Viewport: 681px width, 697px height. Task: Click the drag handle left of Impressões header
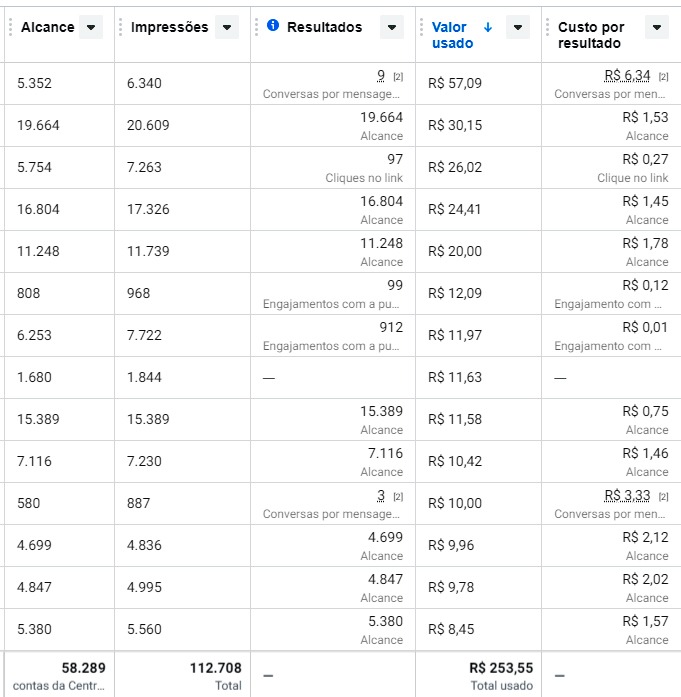tap(119, 27)
